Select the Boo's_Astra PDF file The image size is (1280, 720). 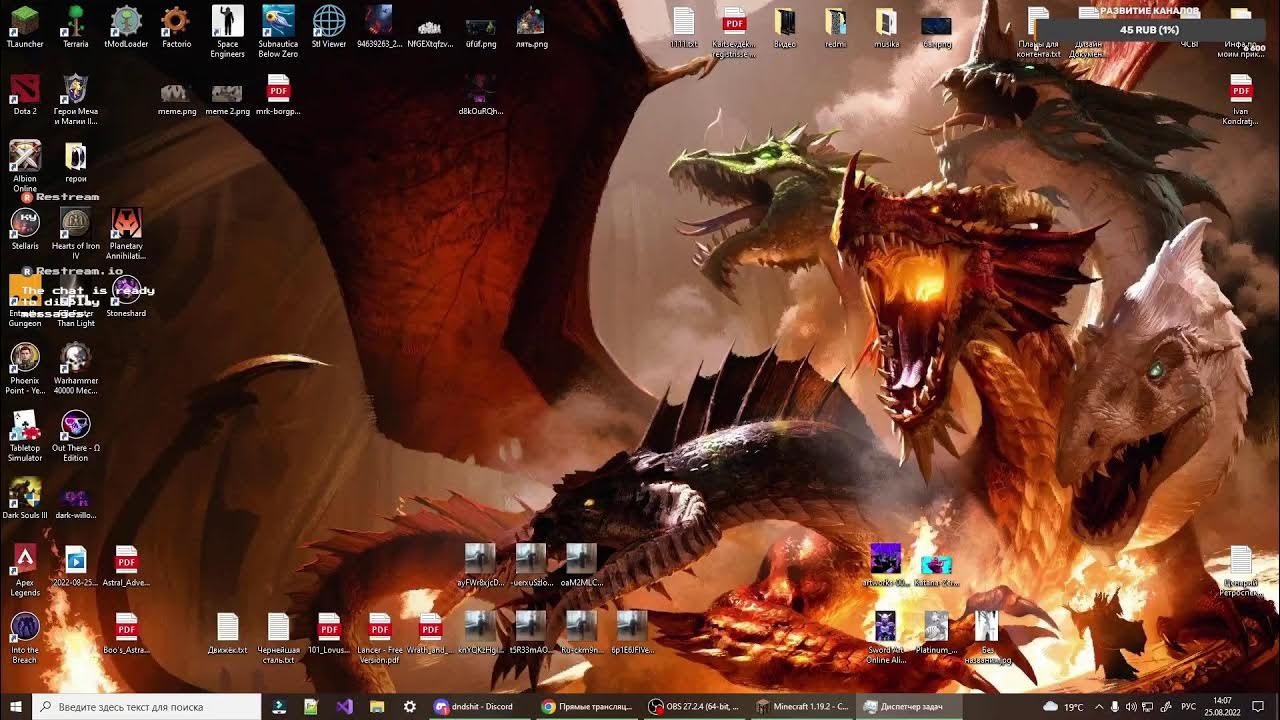coord(126,632)
